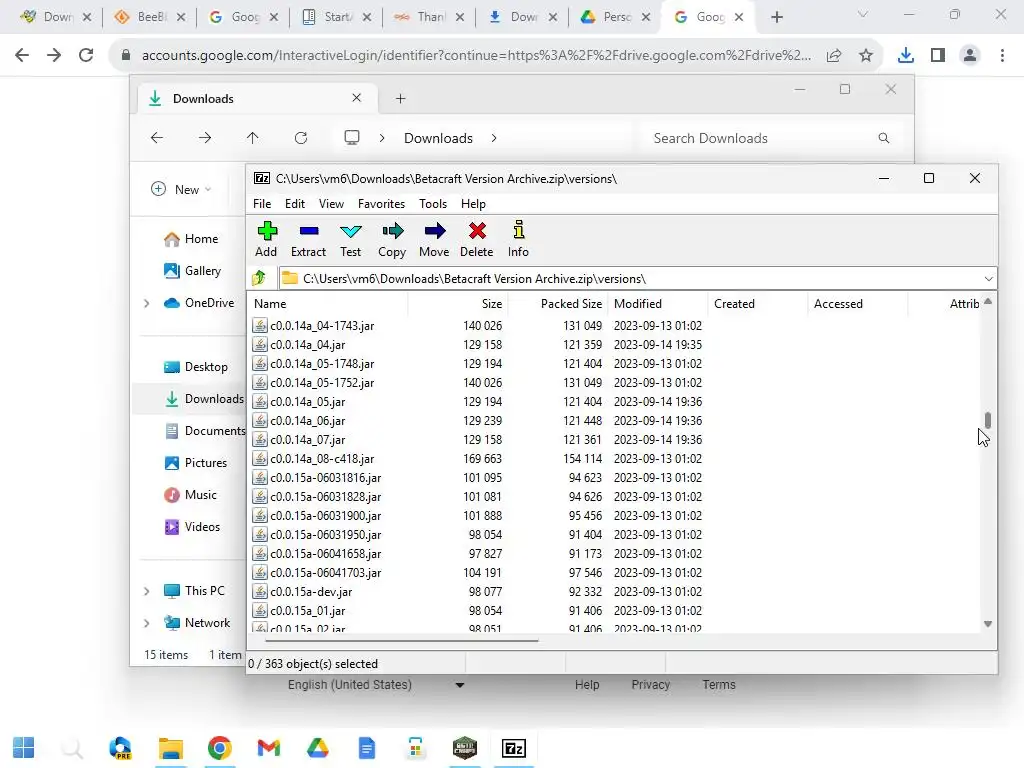
Task: Reload the page in Chrome
Action: (x=86, y=56)
